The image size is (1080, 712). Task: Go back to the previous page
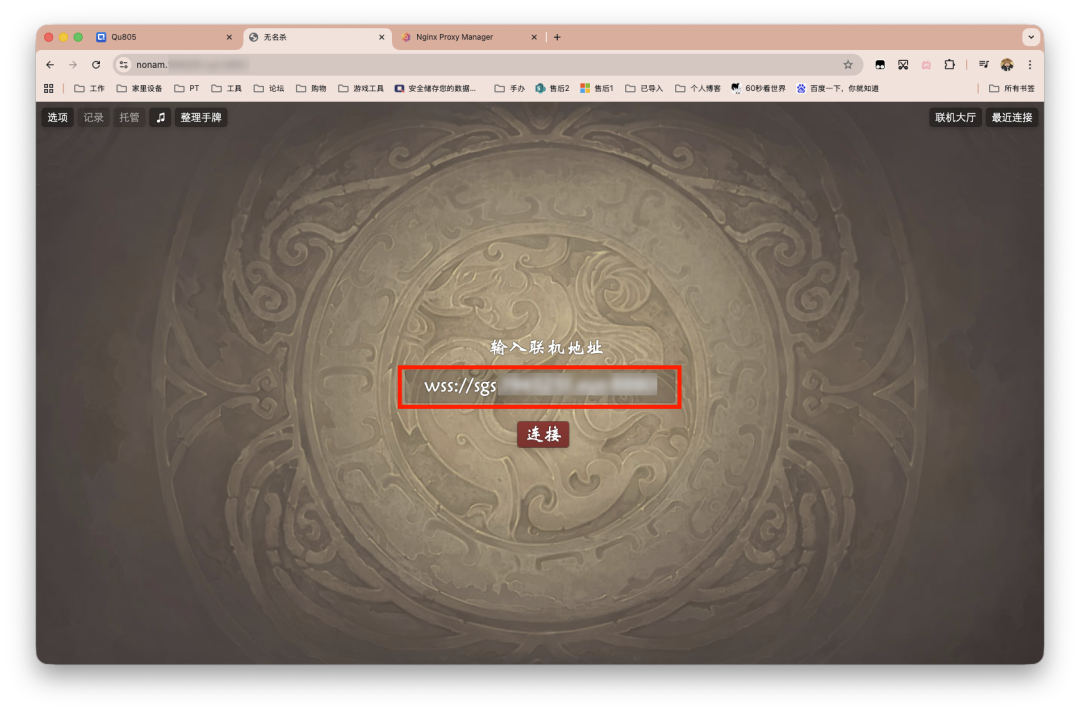click(x=50, y=65)
